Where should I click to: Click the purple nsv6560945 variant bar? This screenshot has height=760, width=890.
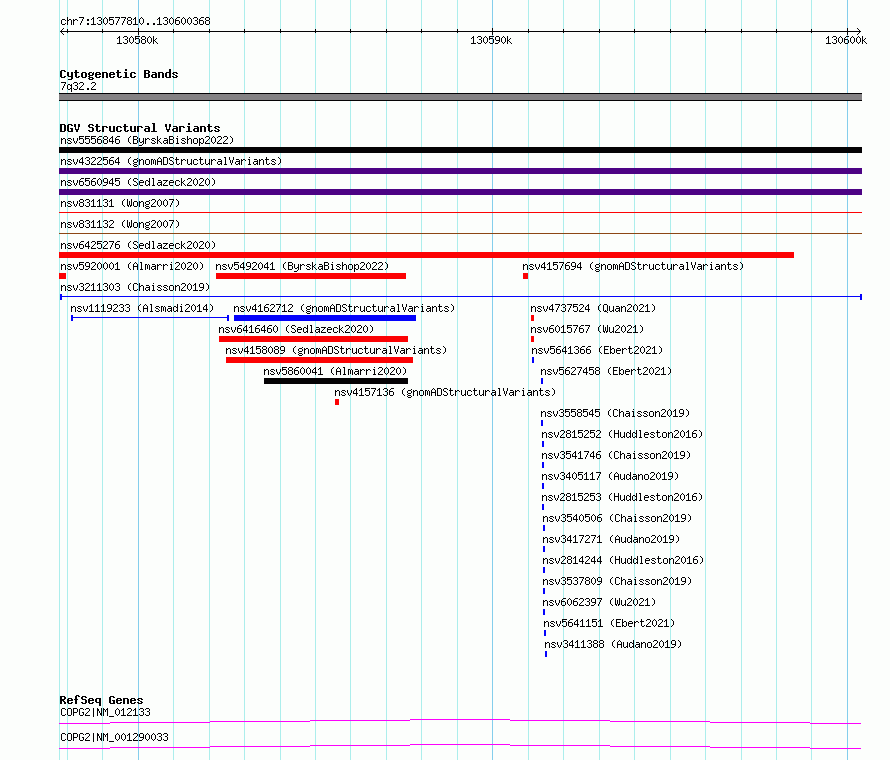(x=460, y=192)
